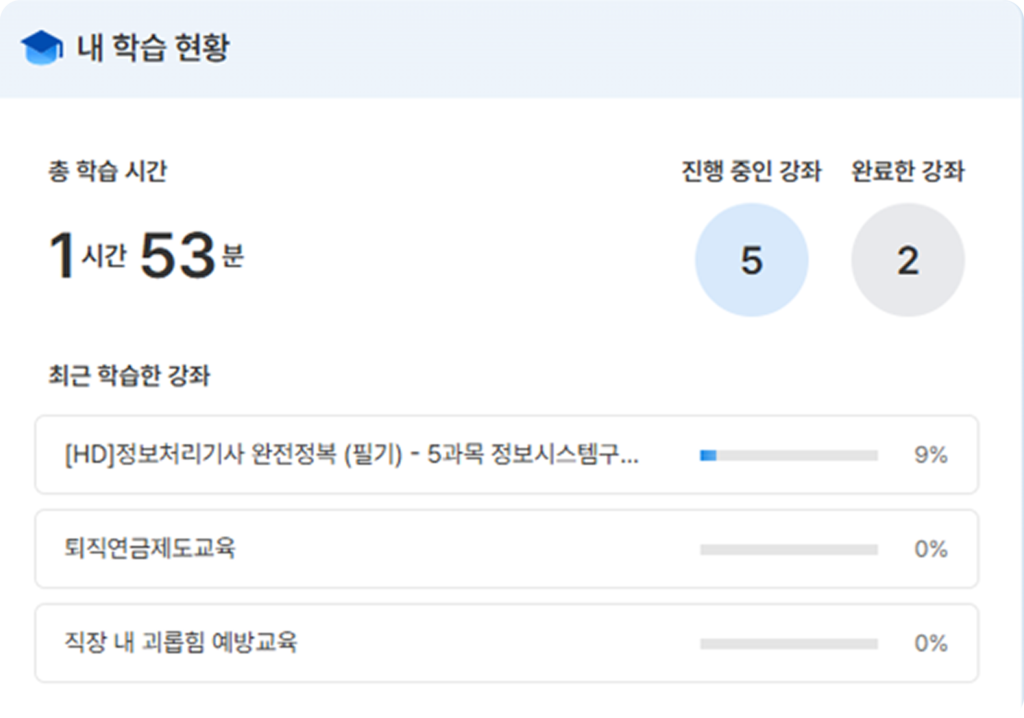1024x718 pixels.
Task: Click 0% label of 퇴직연금제도교육 course
Action: 930,549
